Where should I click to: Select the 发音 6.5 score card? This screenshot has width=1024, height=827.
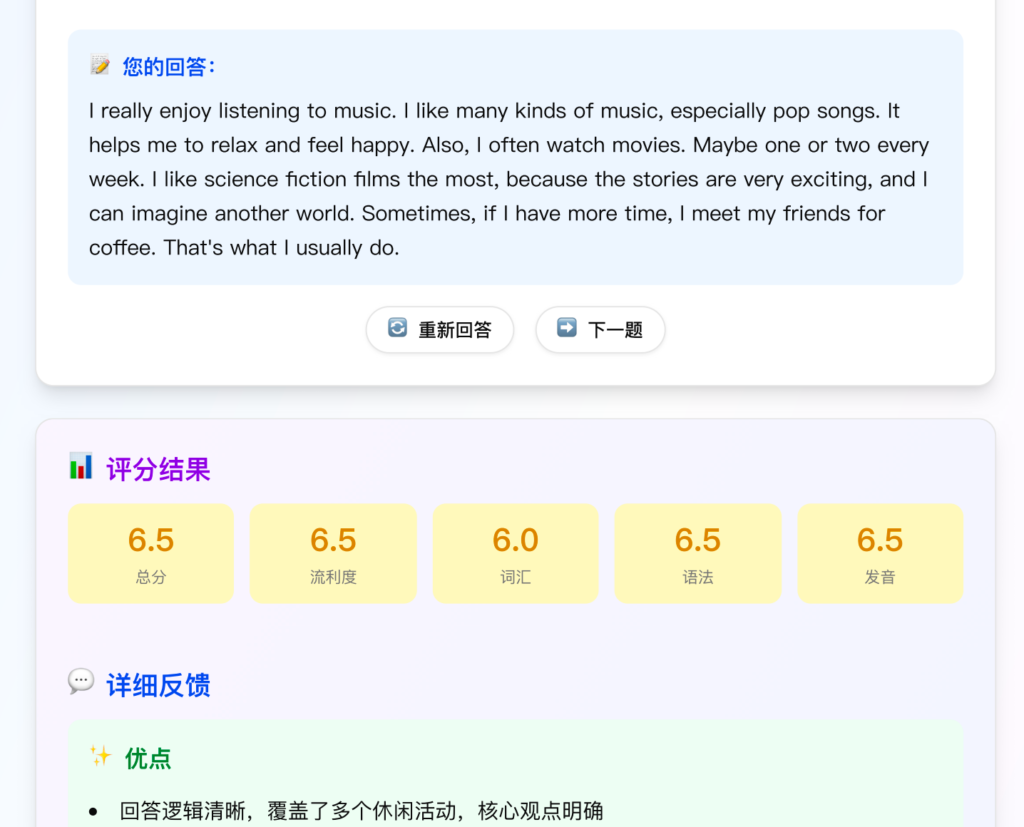click(880, 553)
